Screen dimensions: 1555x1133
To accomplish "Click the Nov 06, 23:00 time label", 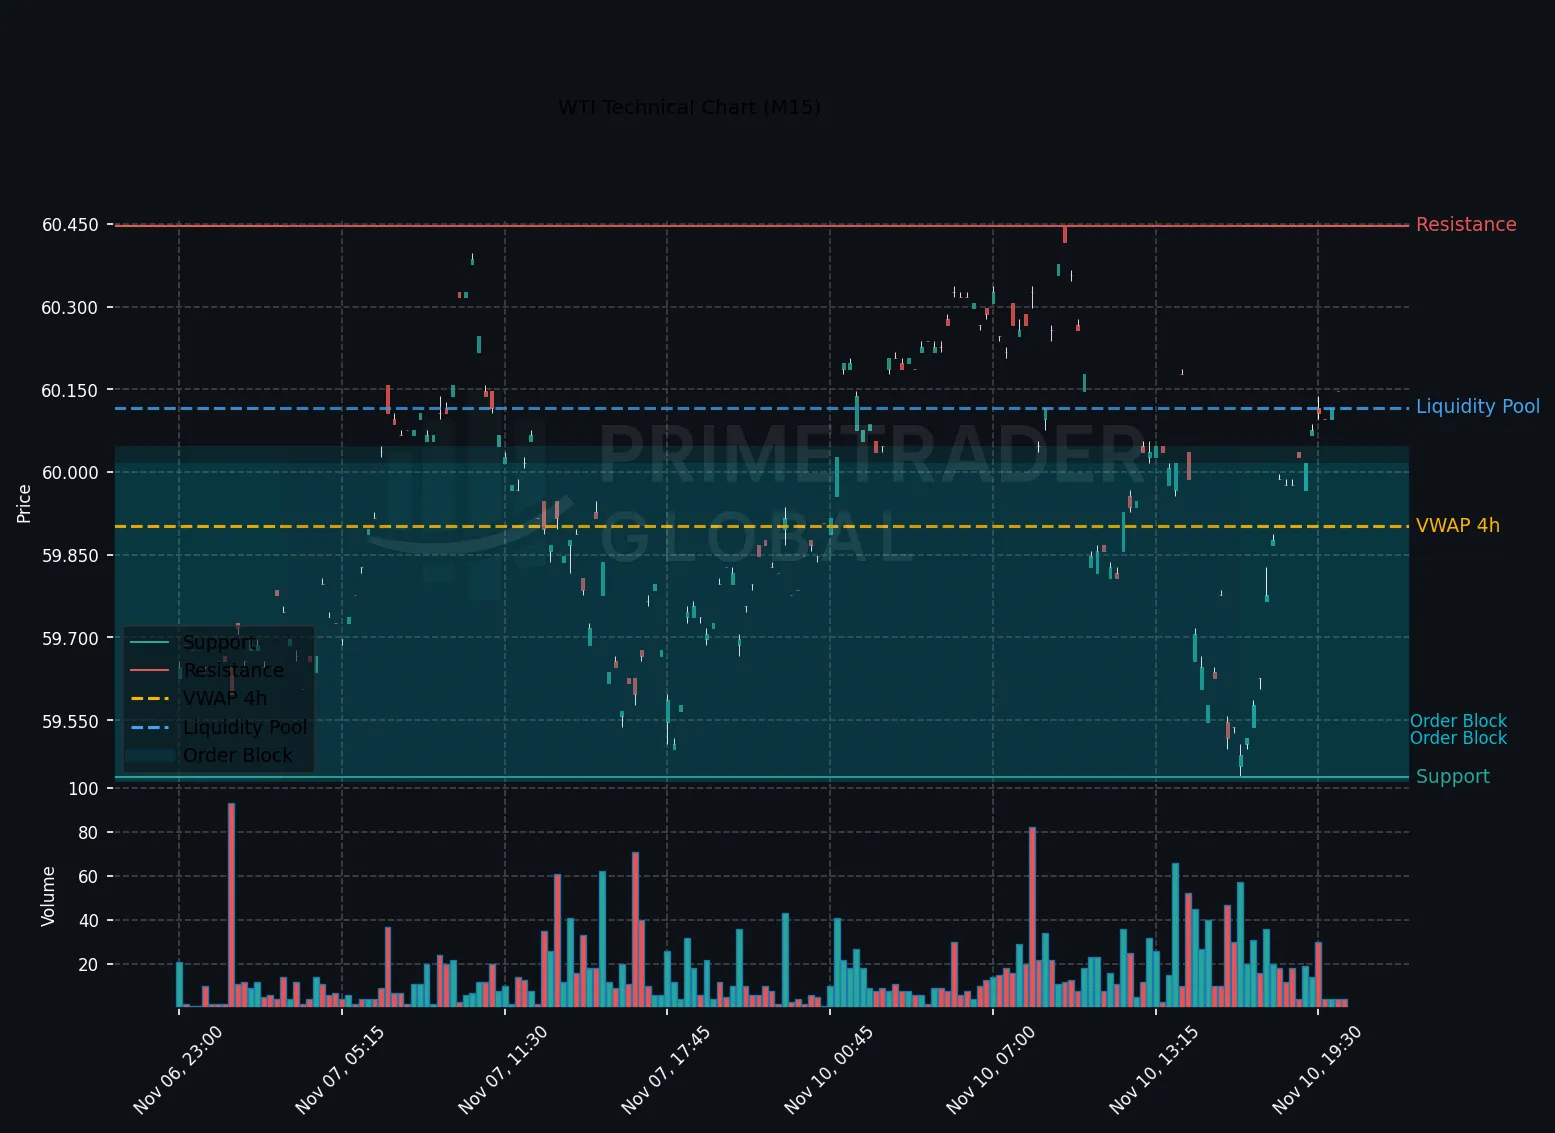I will tap(178, 1070).
